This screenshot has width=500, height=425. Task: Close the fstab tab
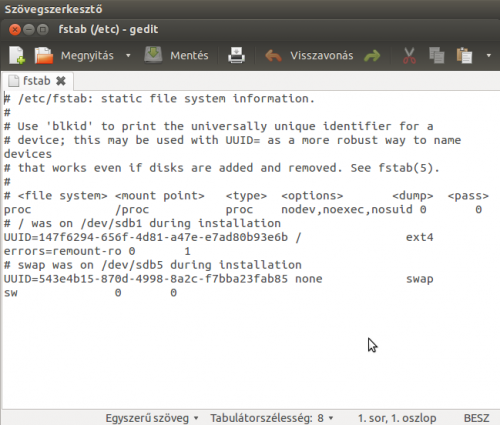click(61, 81)
